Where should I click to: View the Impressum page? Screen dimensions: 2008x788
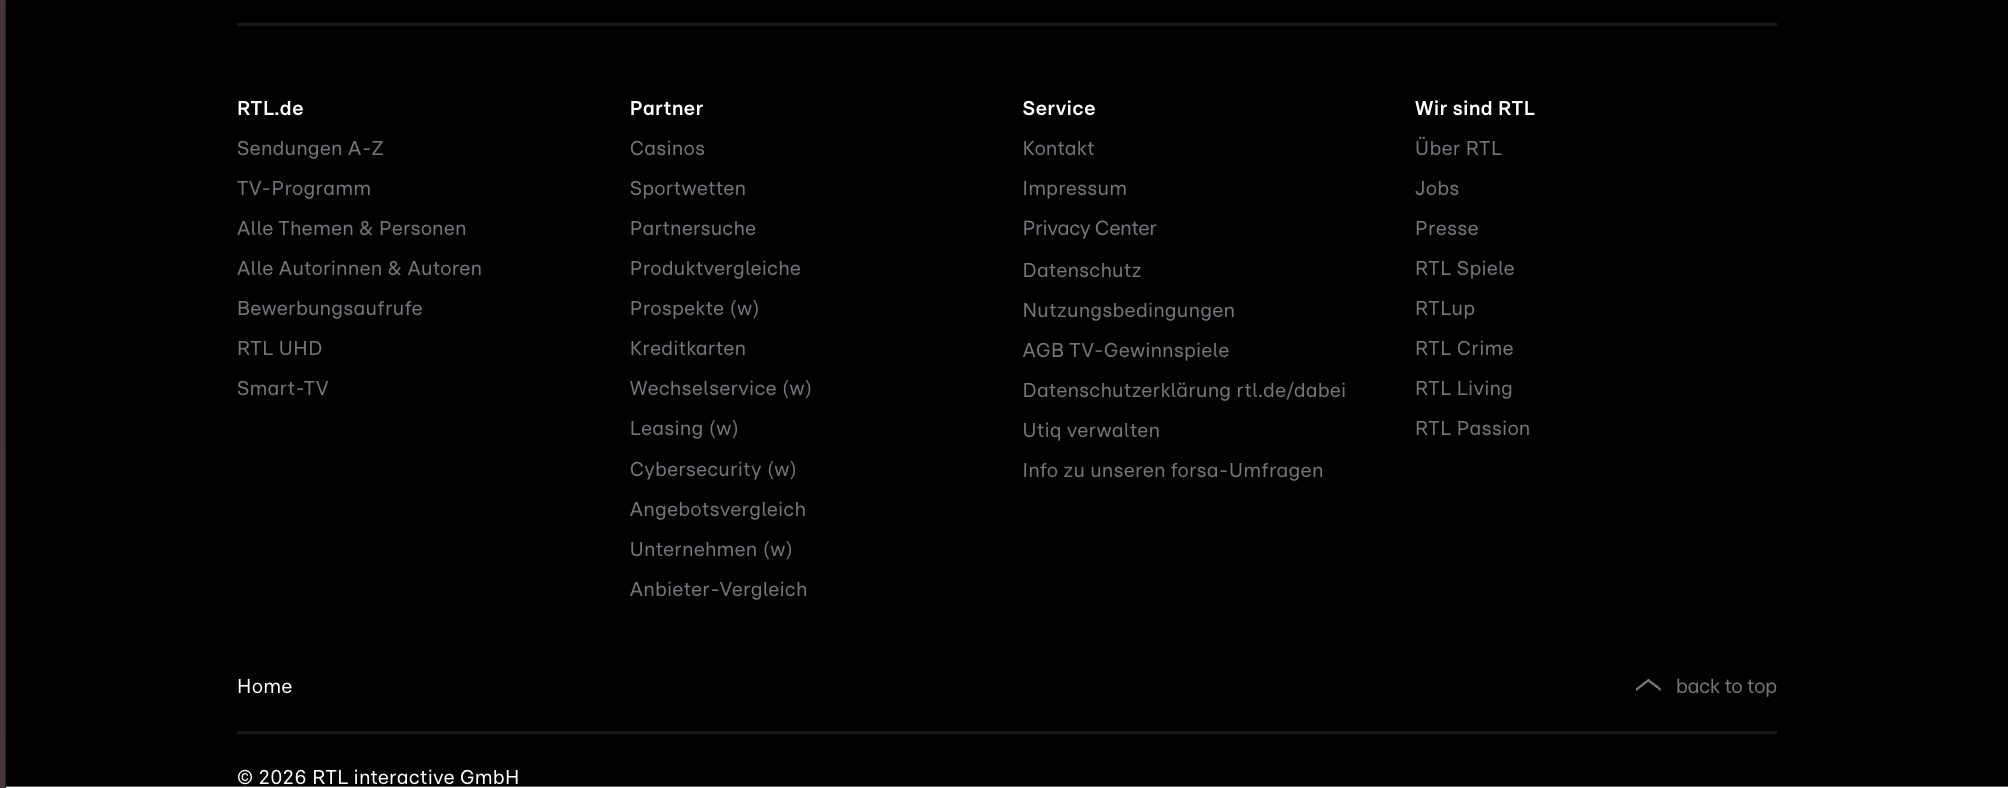[x=1074, y=188]
